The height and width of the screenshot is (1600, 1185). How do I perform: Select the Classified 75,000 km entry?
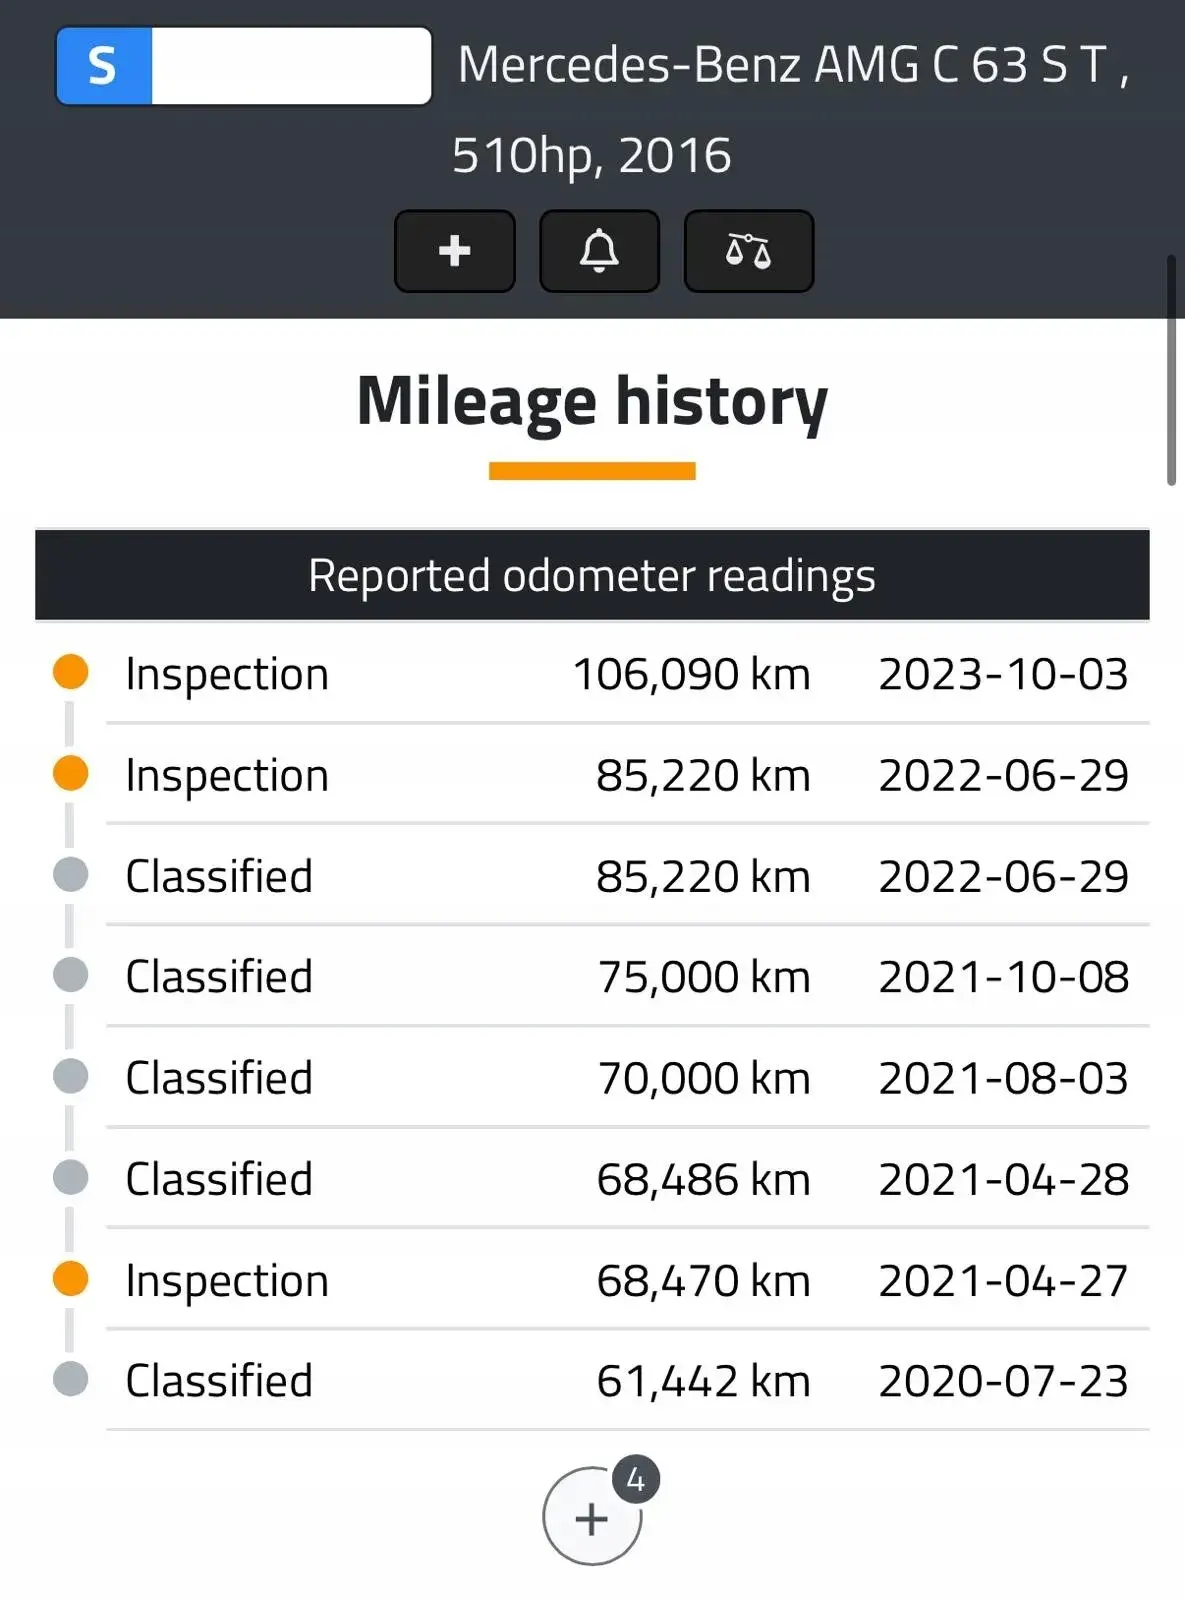point(627,976)
